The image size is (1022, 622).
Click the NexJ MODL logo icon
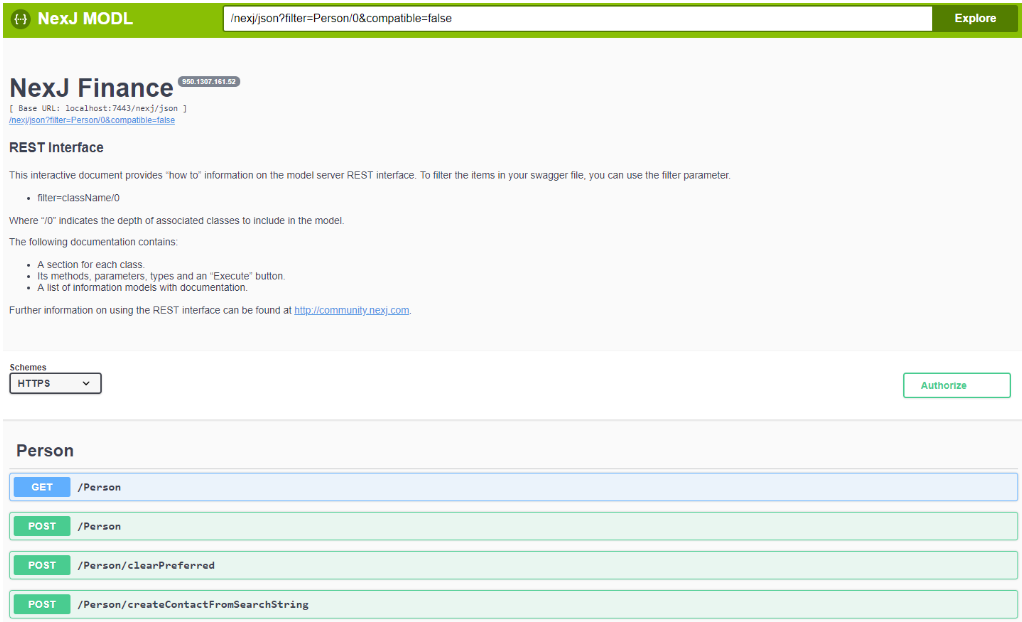[x=20, y=18]
